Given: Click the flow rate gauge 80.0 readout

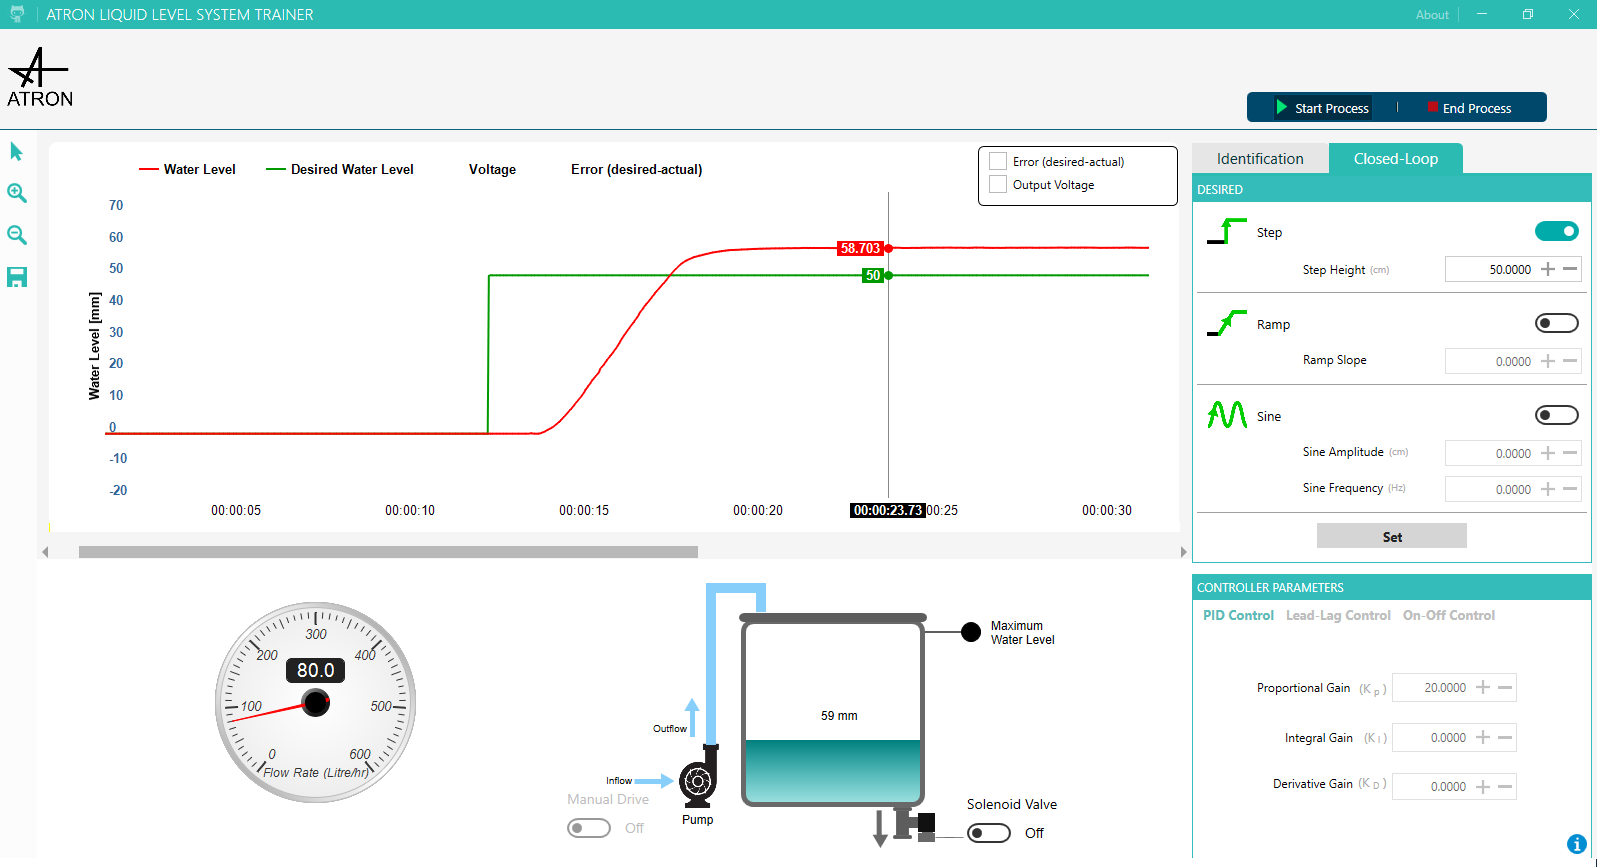Looking at the screenshot, I should tap(316, 670).
